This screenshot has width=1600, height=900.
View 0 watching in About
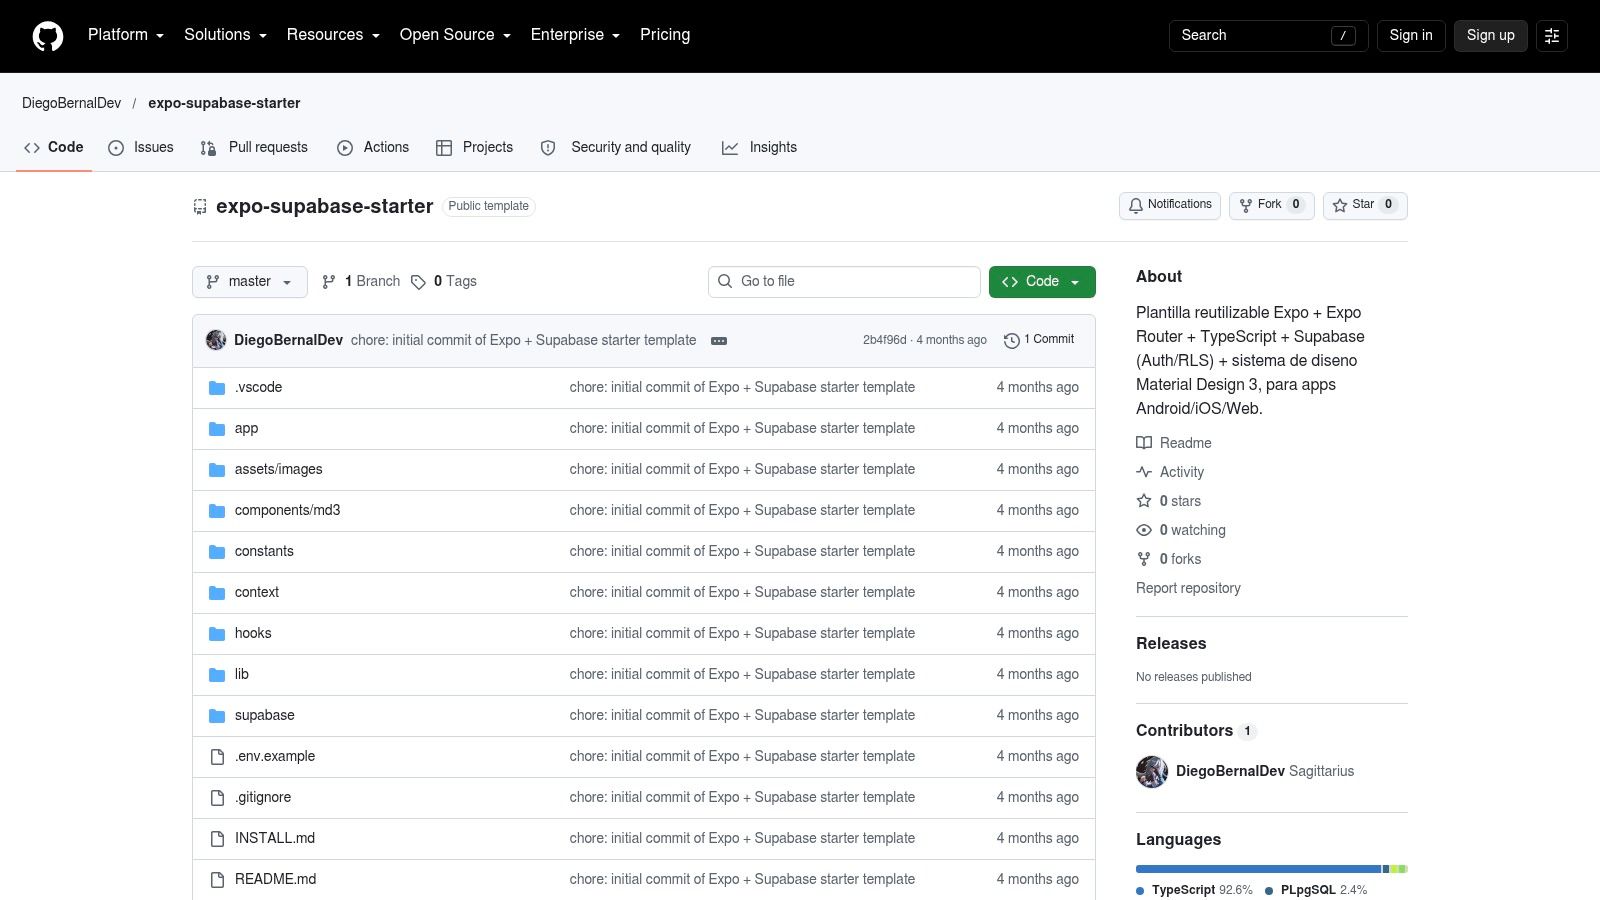click(1181, 530)
